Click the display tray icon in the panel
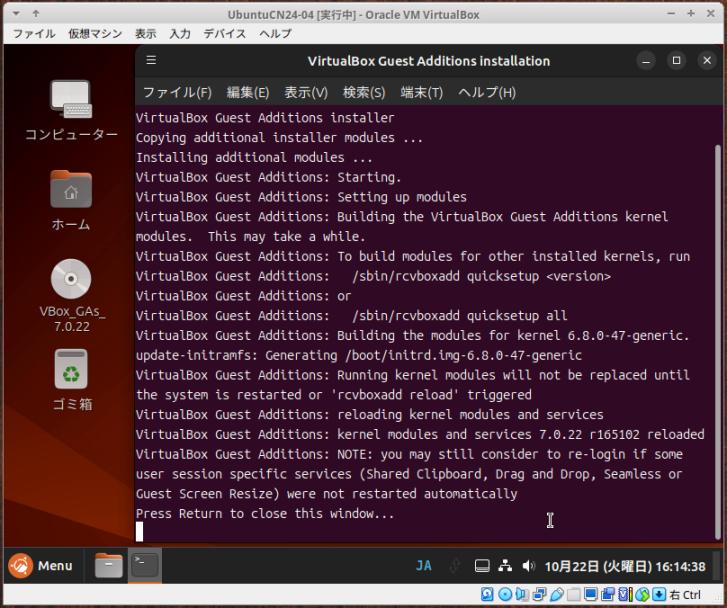Screen dimensions: 727x608 coord(482,566)
